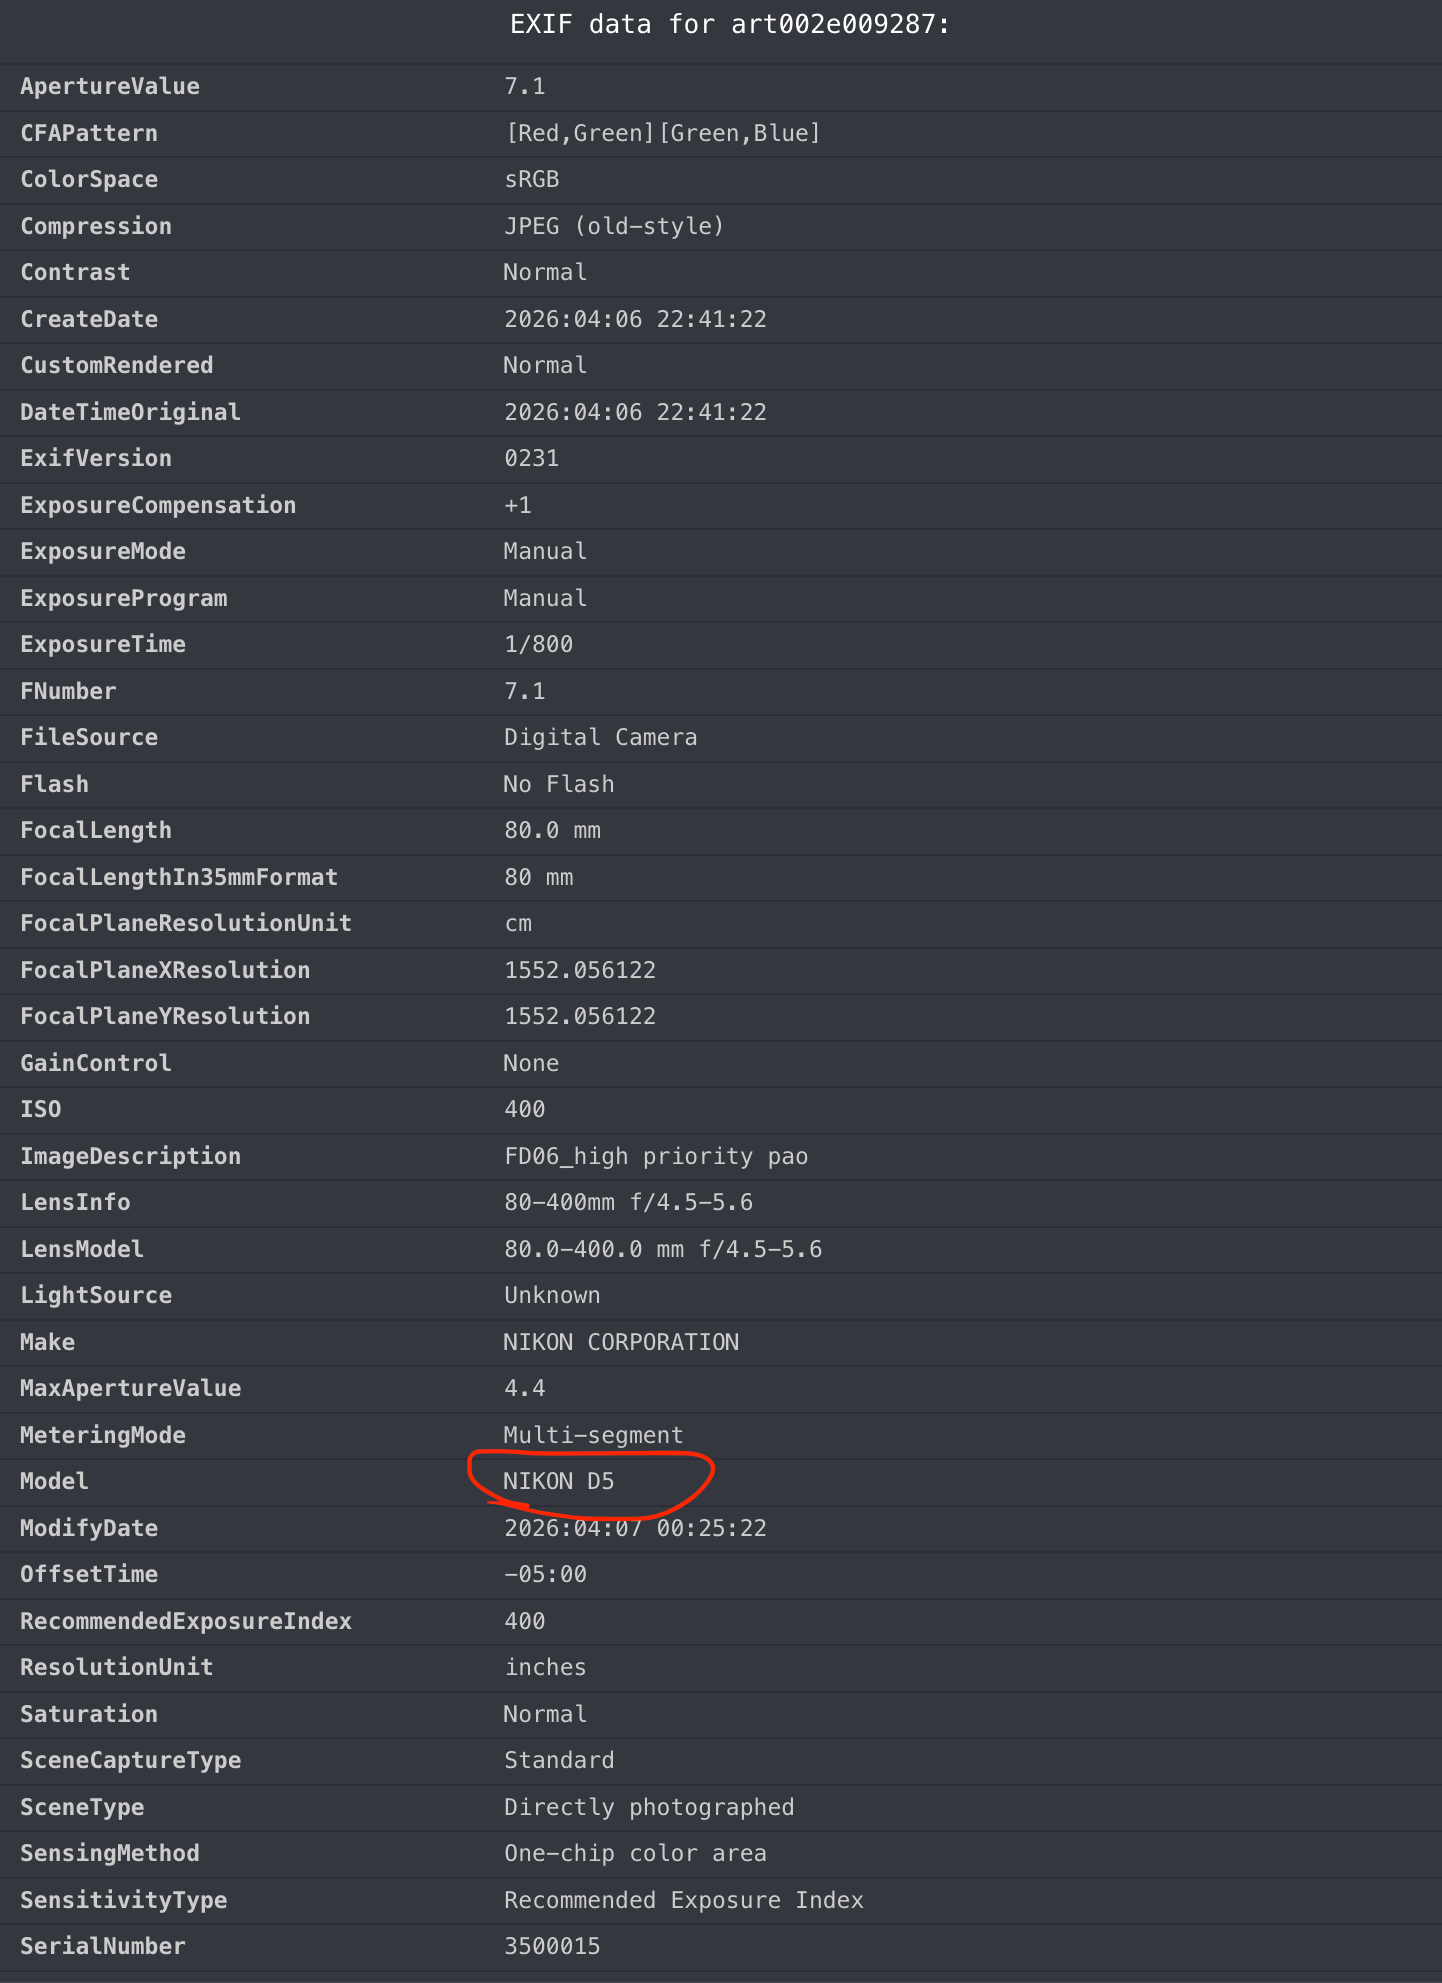Click the ExposureTime 1/800 value
This screenshot has width=1442, height=1983.
click(x=538, y=644)
